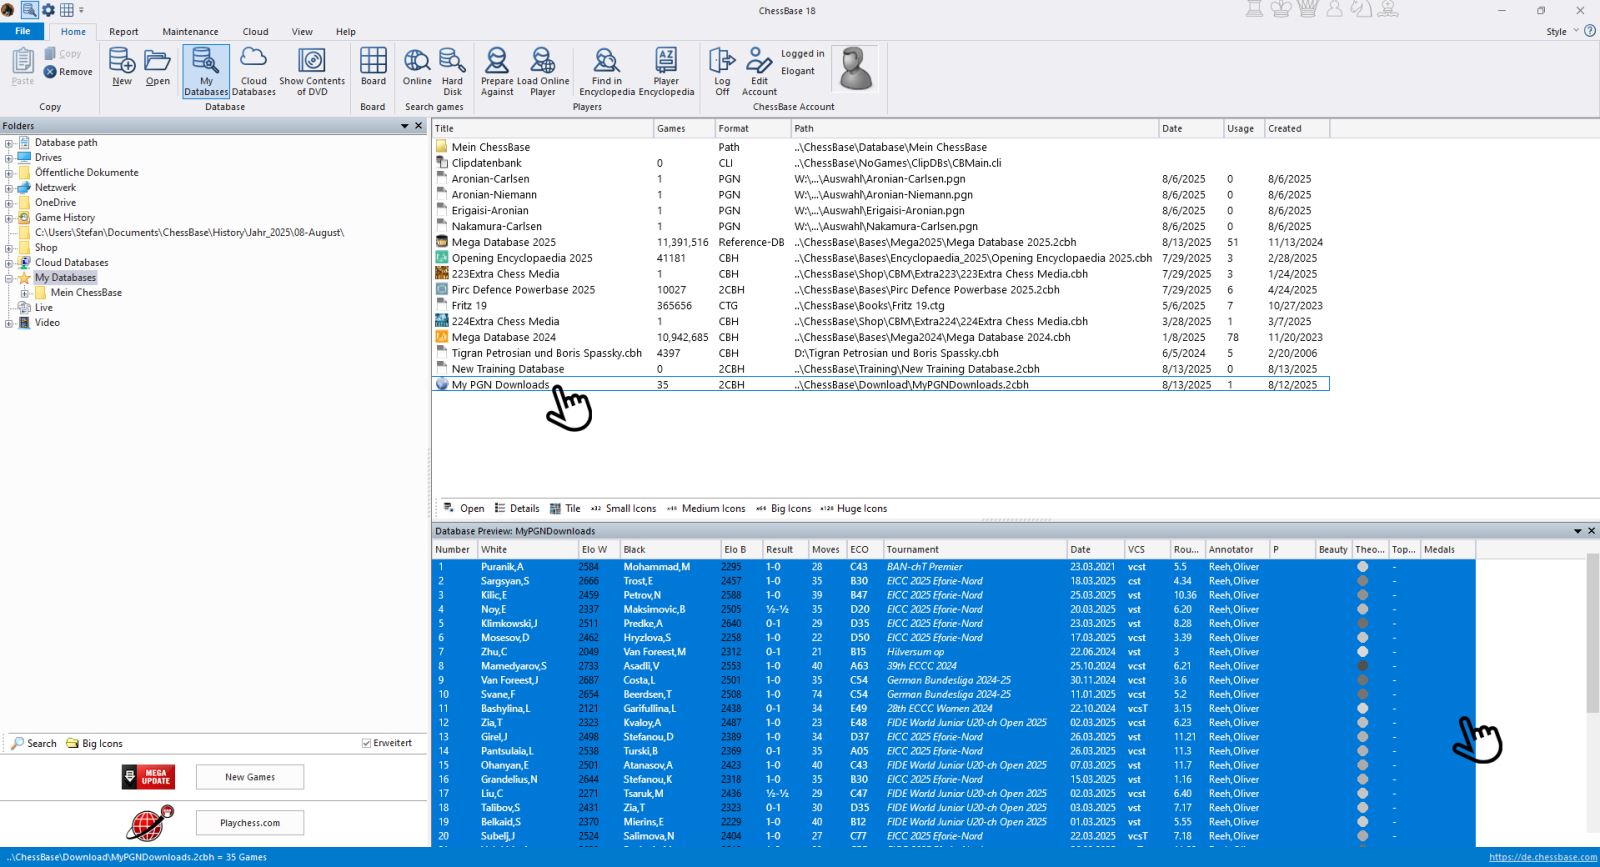Viewport: 1600px width, 867px height.
Task: Expand the Cloud Databases folder node
Action: click(x=9, y=263)
